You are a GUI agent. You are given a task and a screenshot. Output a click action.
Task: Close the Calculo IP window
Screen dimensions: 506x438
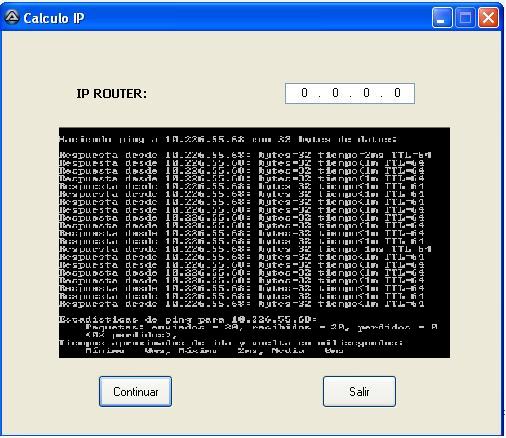488,18
